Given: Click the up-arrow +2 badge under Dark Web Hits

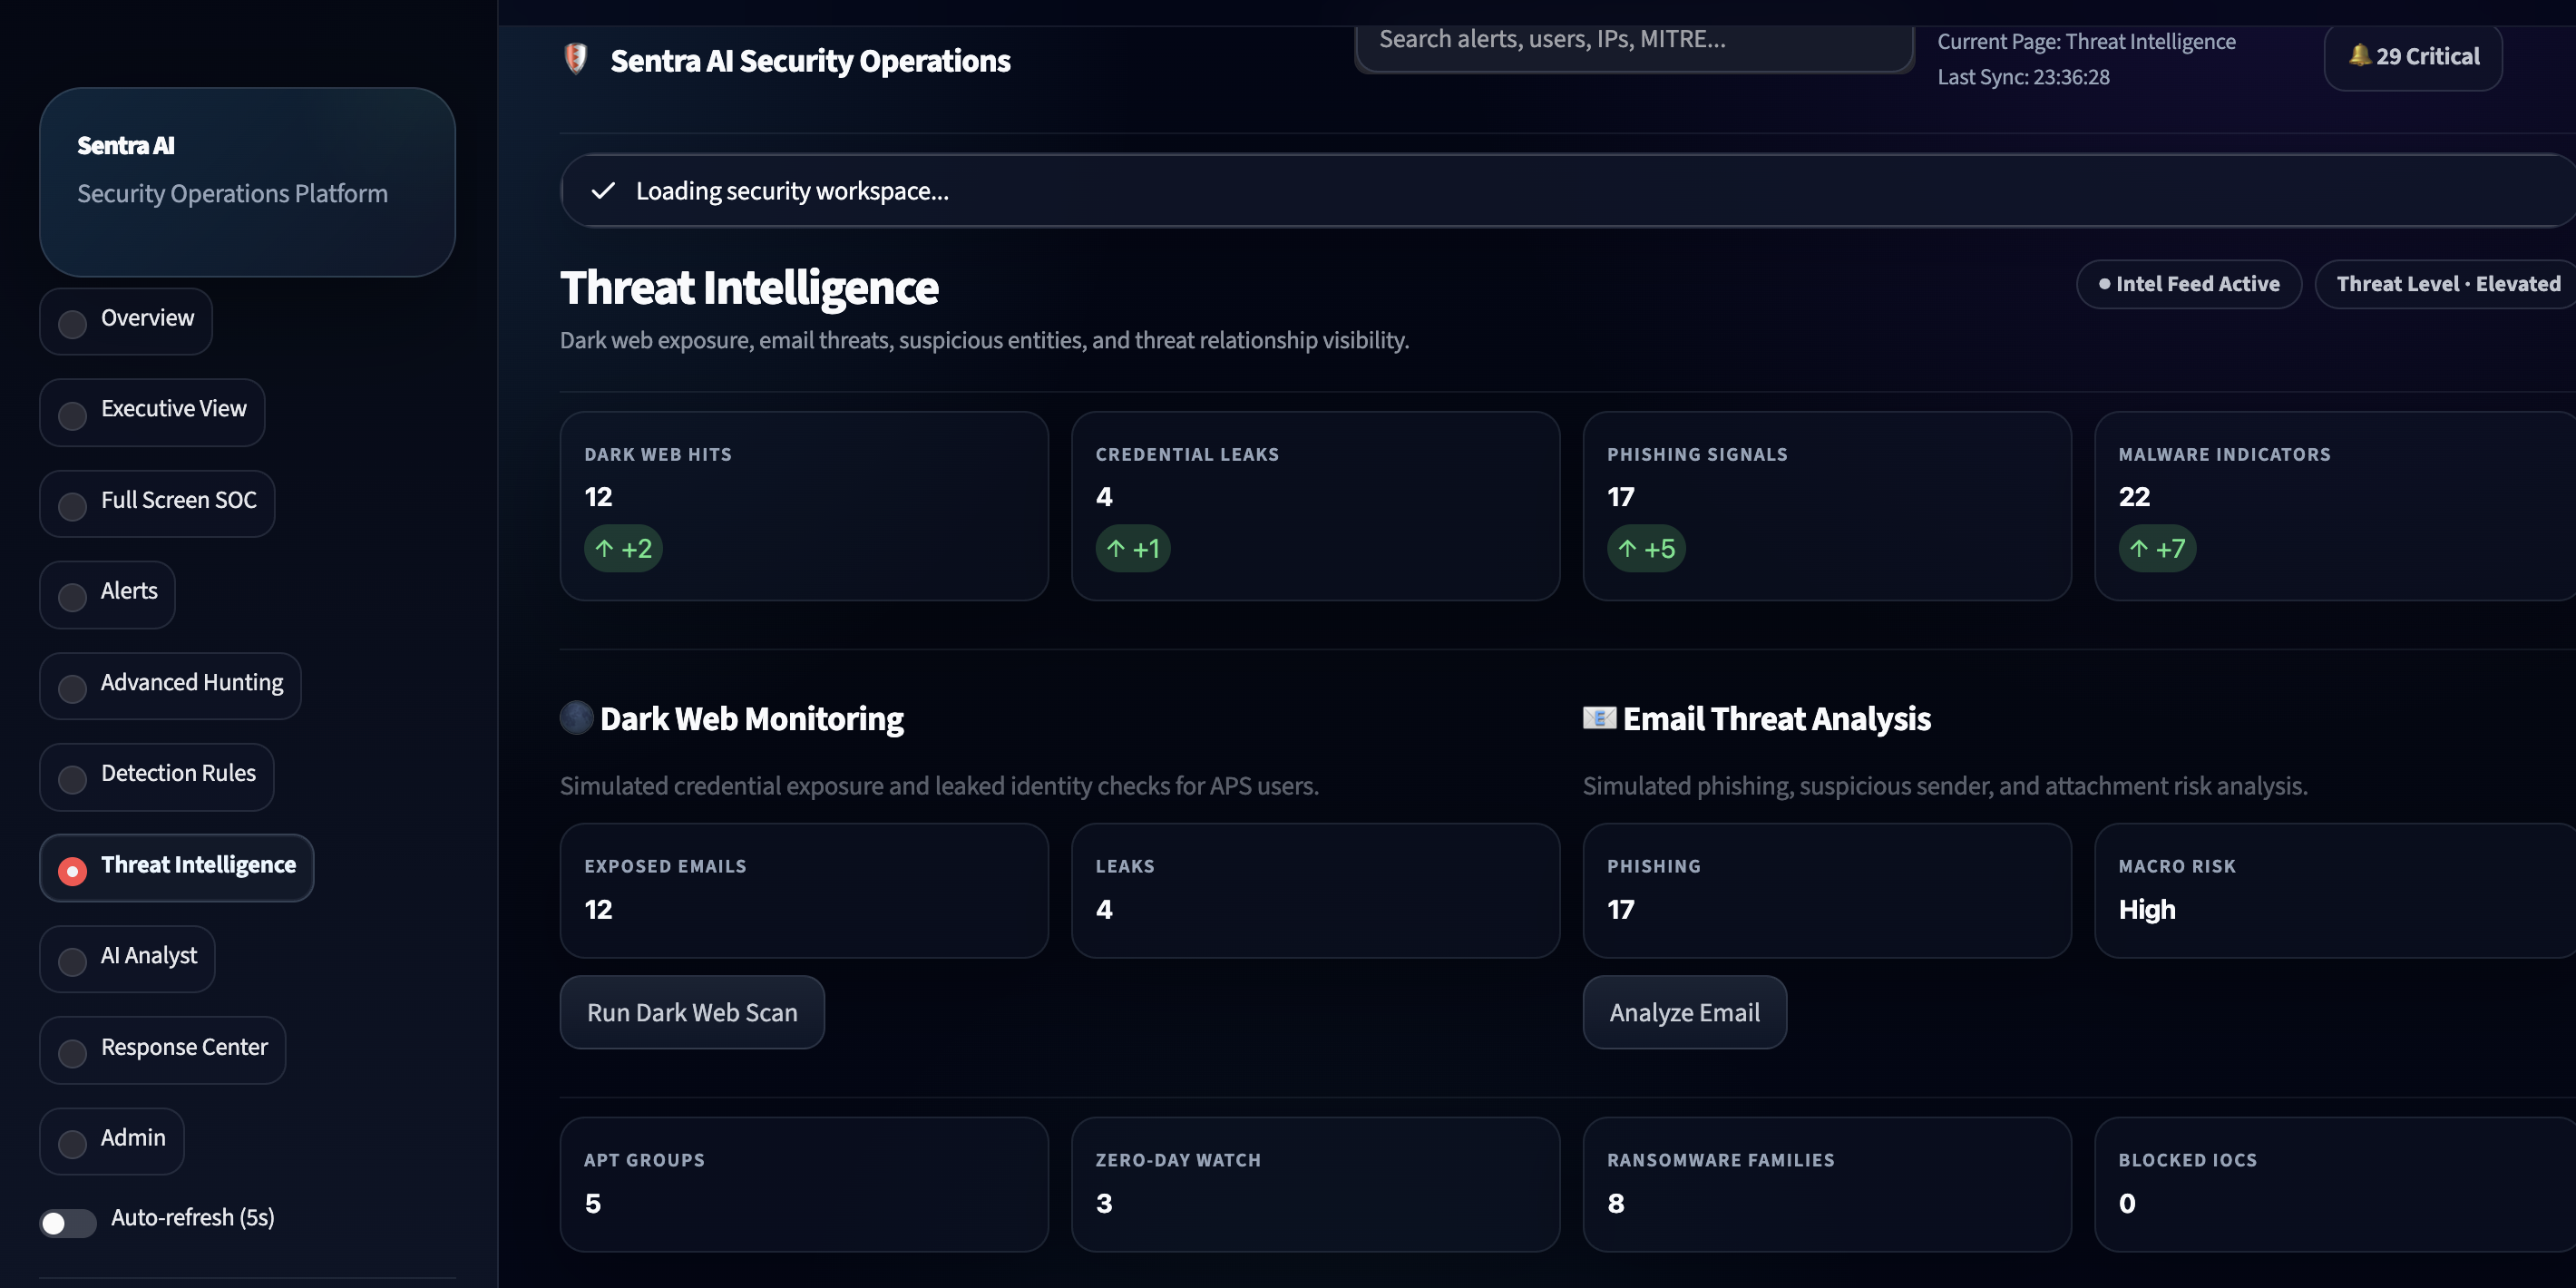Looking at the screenshot, I should (x=623, y=548).
